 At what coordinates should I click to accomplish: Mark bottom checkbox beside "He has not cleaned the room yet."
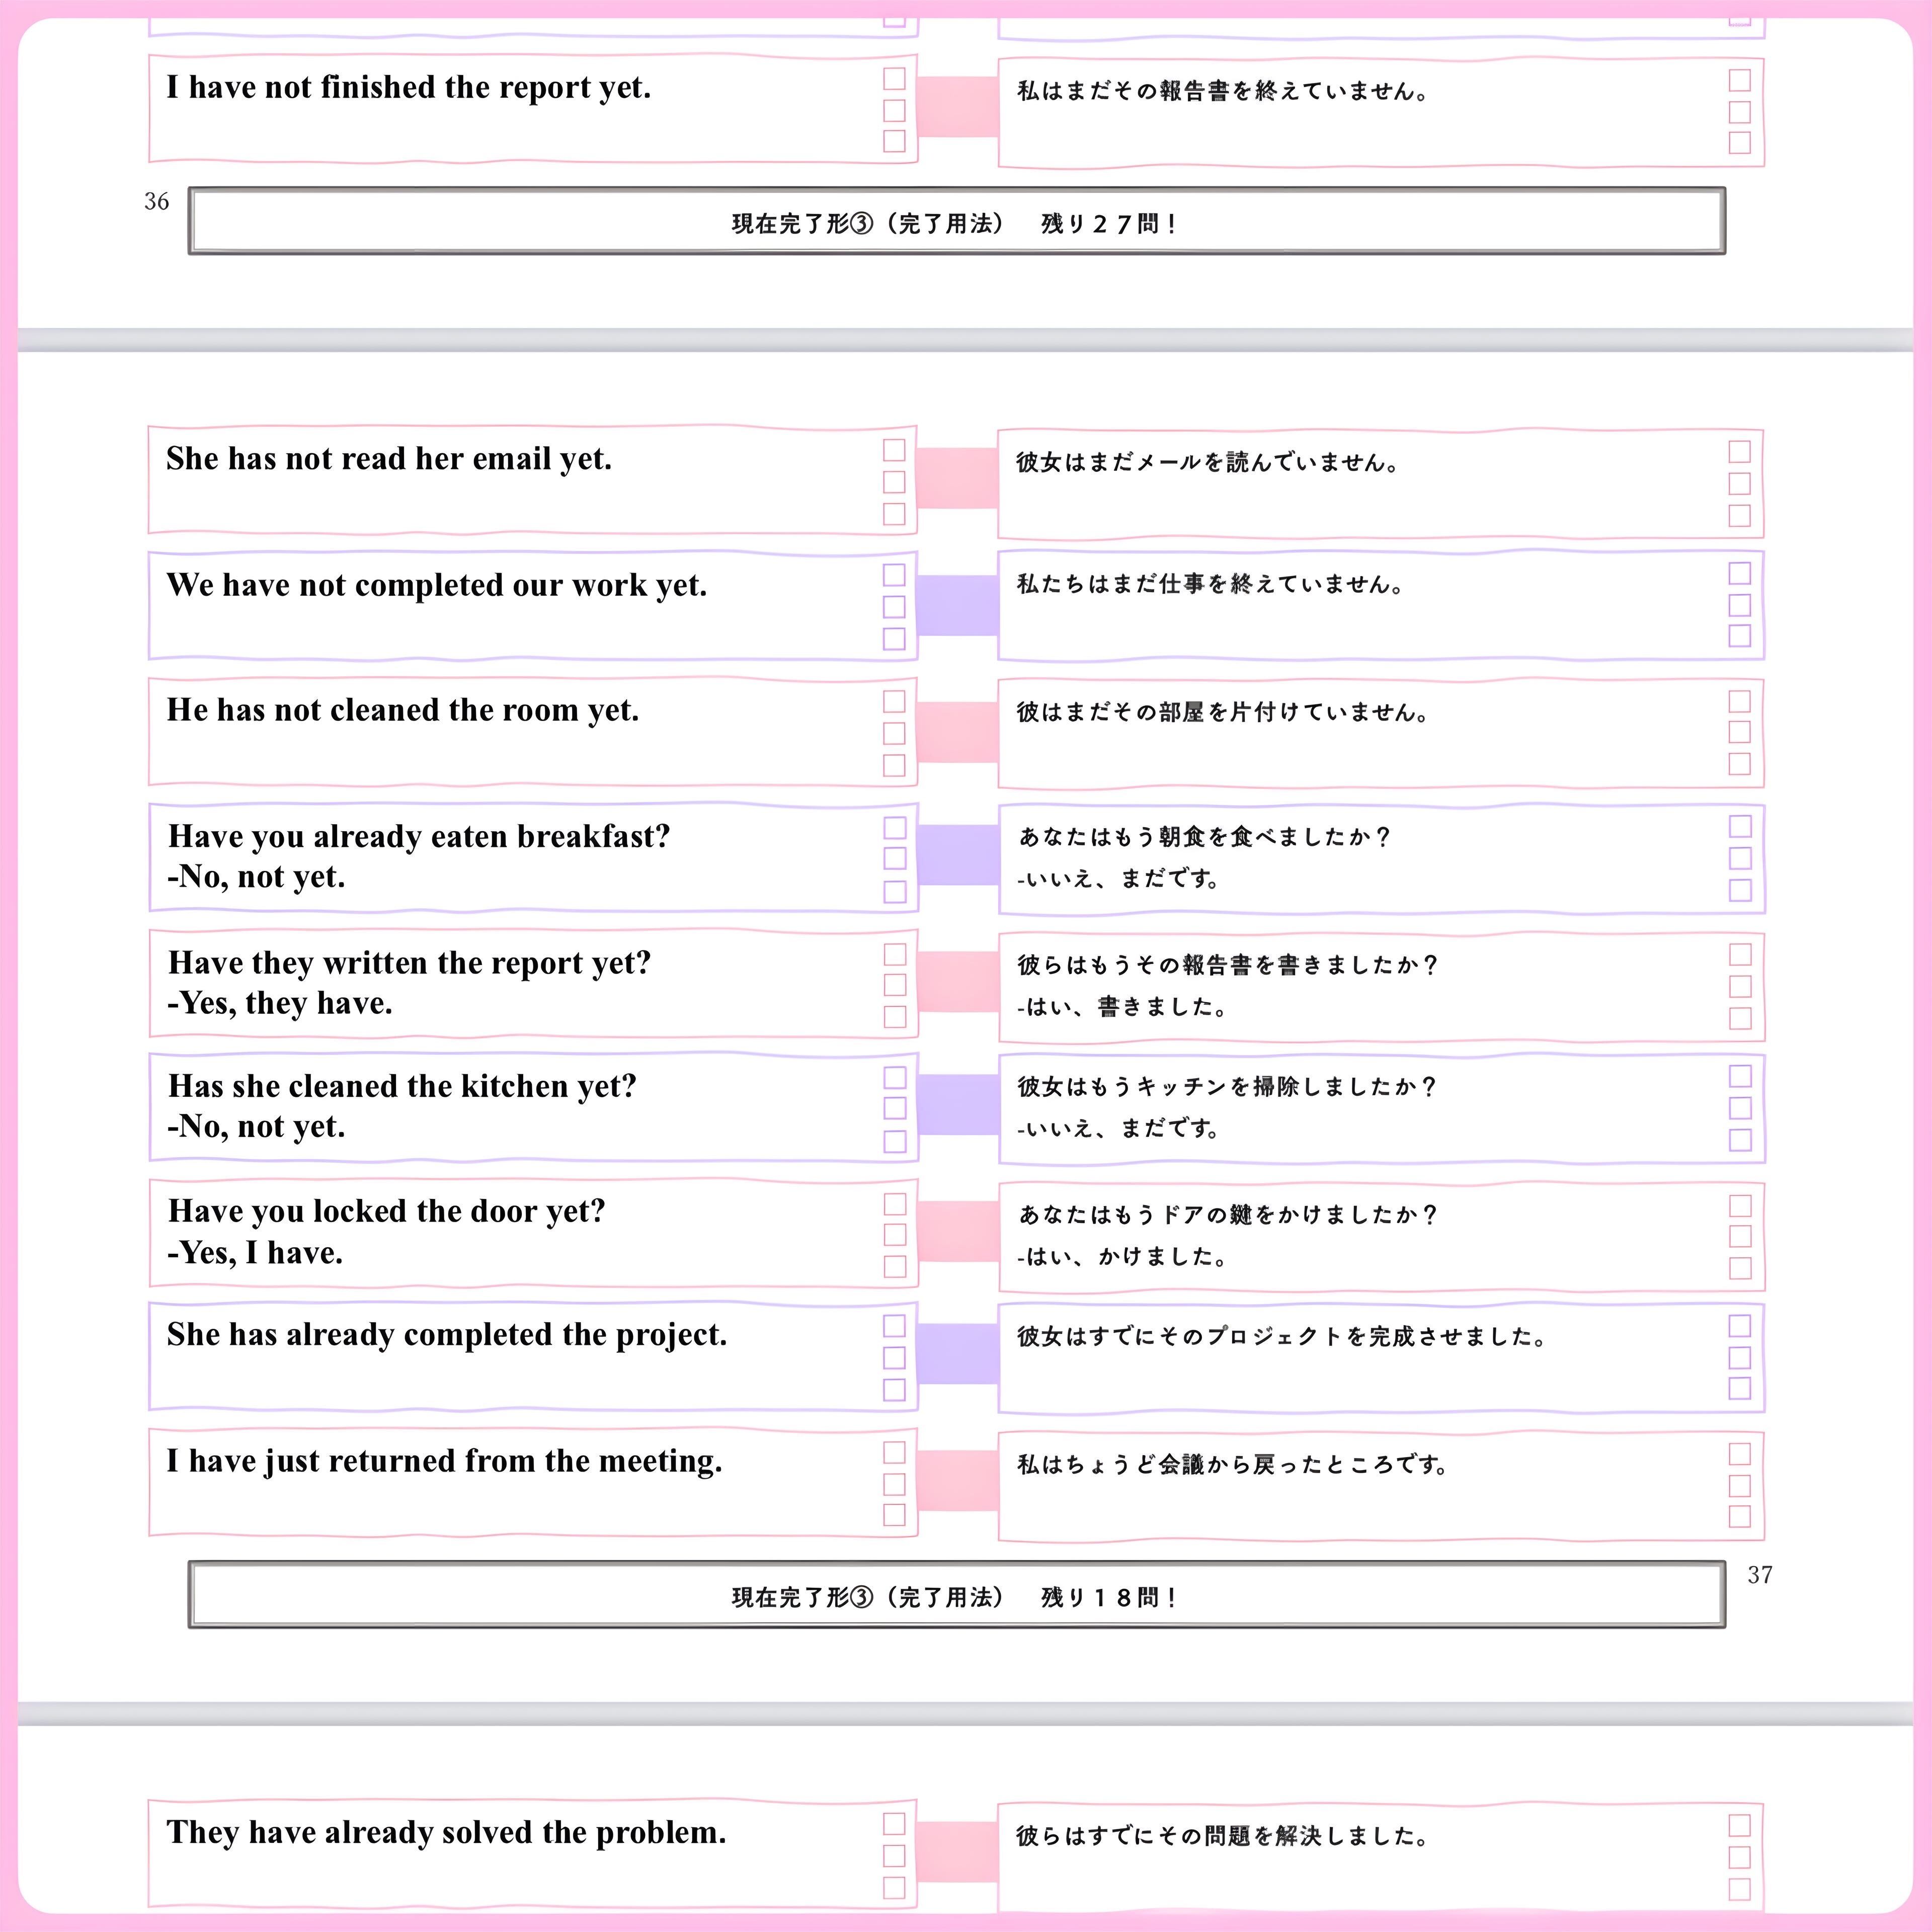coord(894,765)
